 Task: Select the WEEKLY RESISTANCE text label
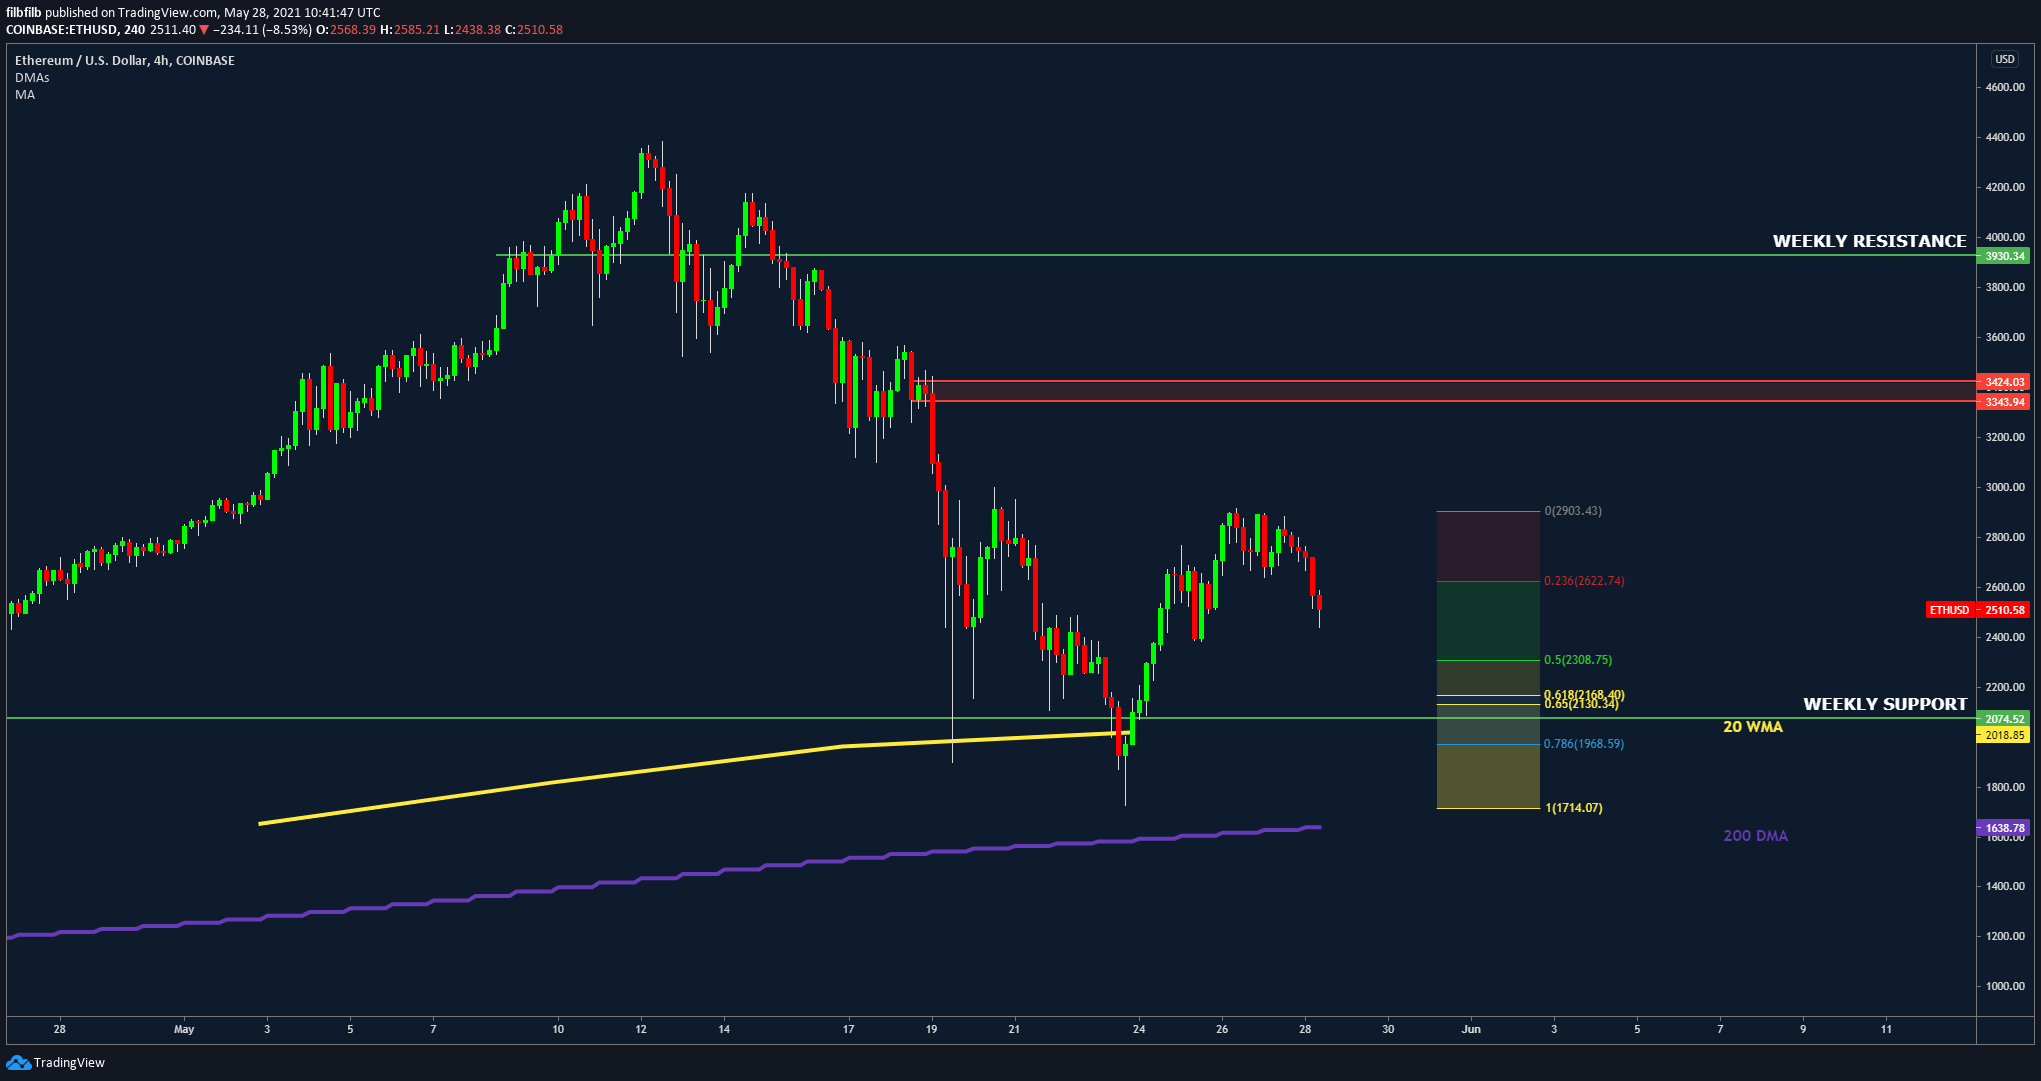[1869, 241]
